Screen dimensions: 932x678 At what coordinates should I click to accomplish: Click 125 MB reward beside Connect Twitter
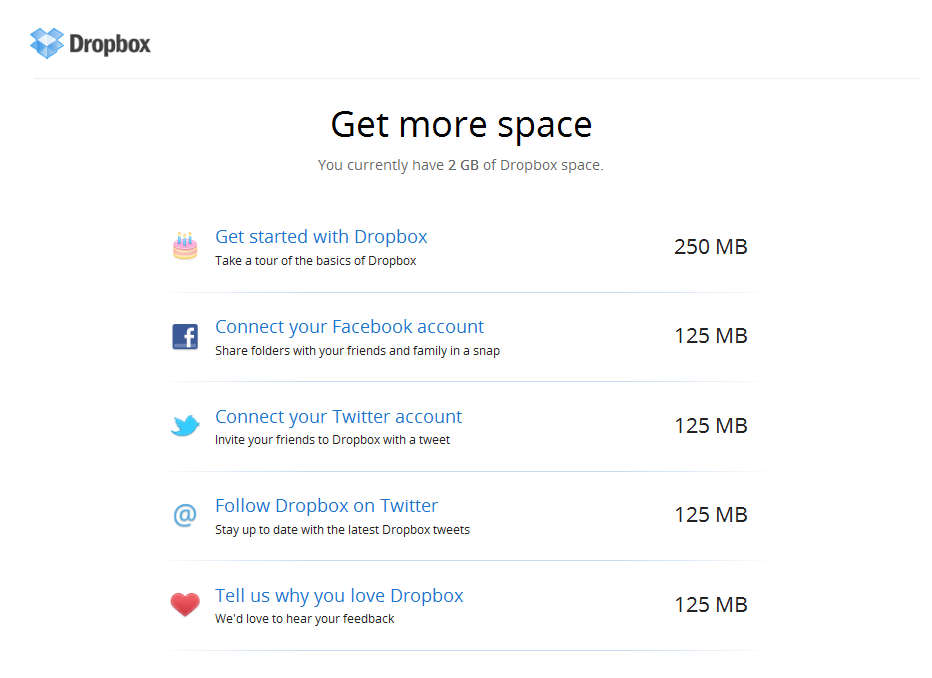click(x=710, y=426)
